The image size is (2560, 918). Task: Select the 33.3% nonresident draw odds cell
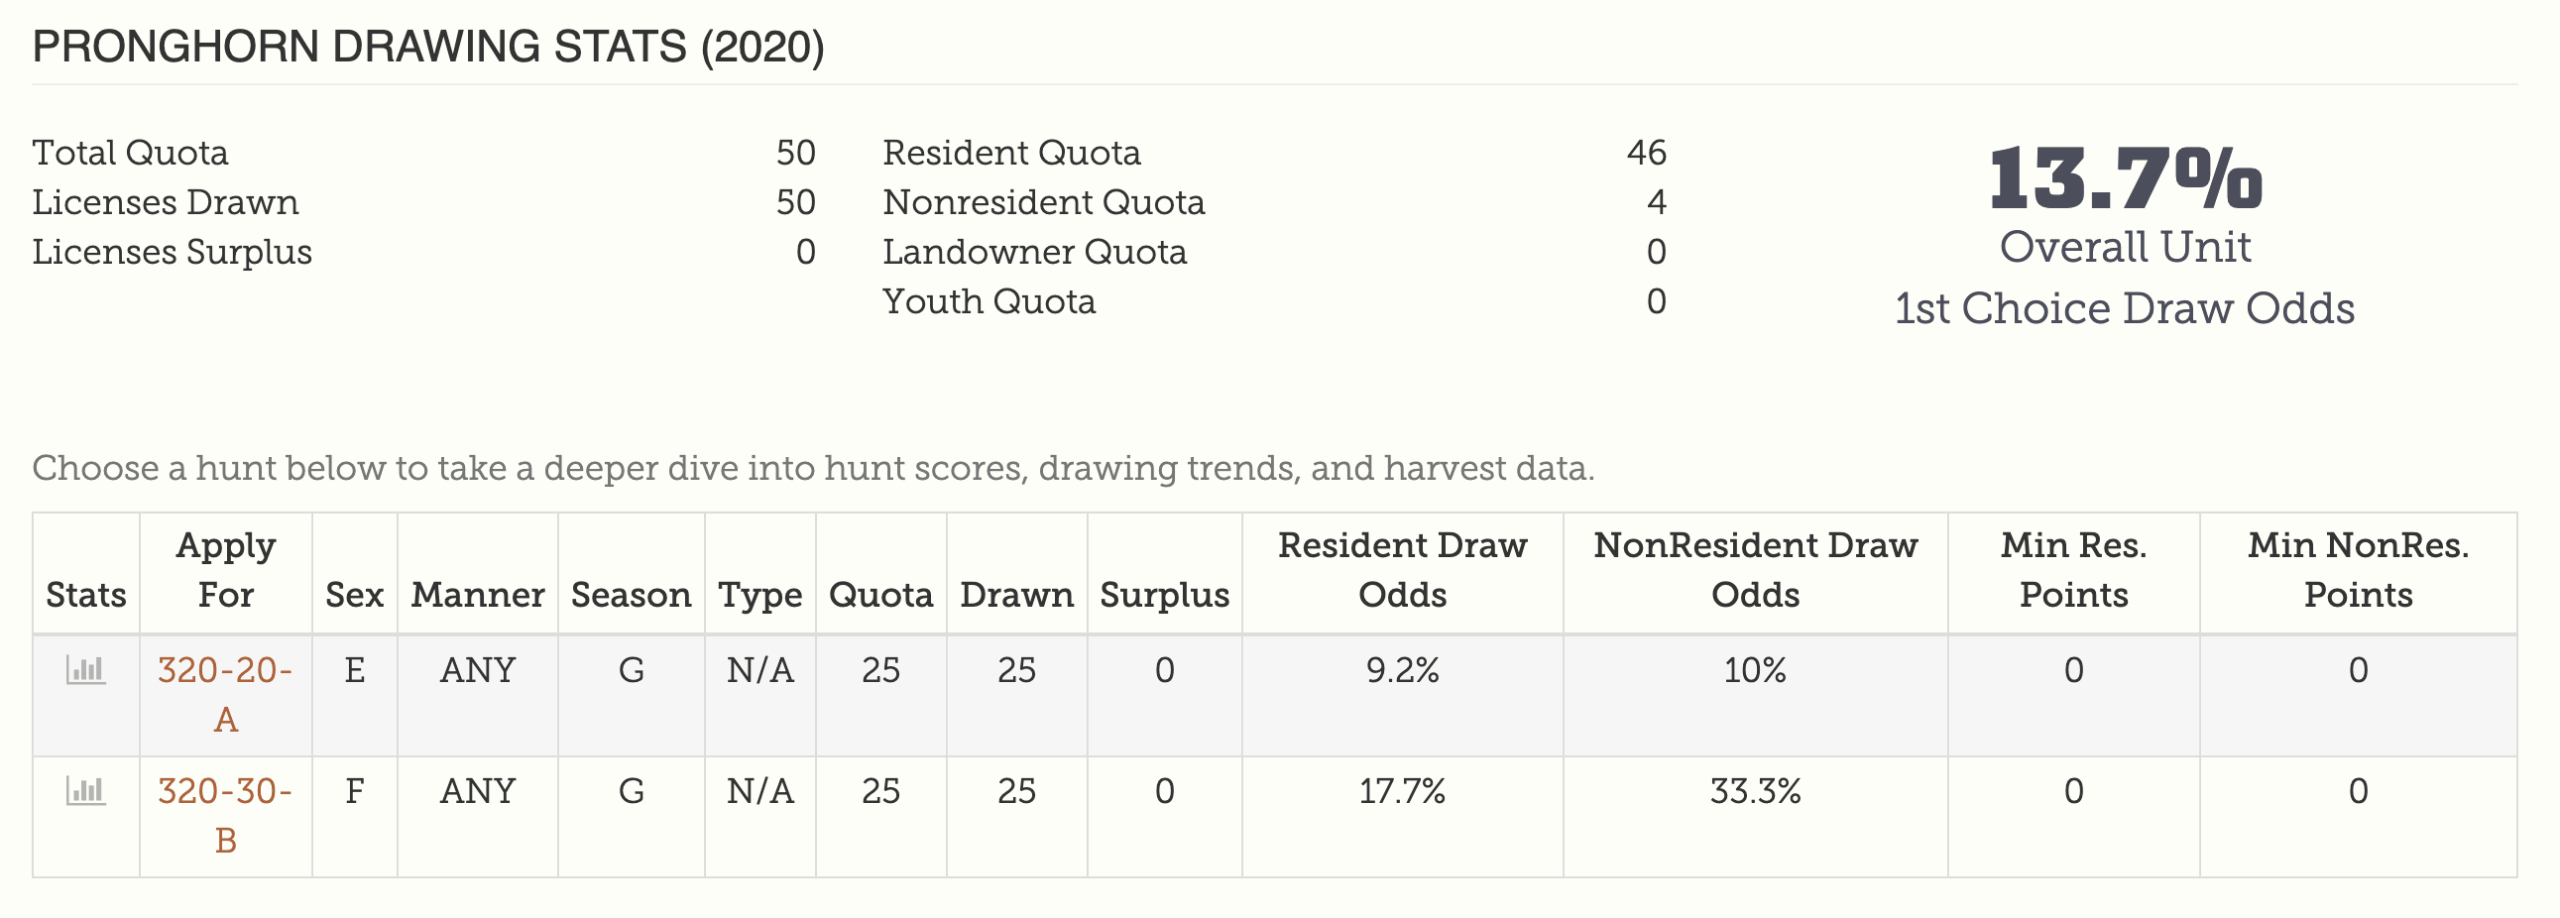[x=1755, y=791]
